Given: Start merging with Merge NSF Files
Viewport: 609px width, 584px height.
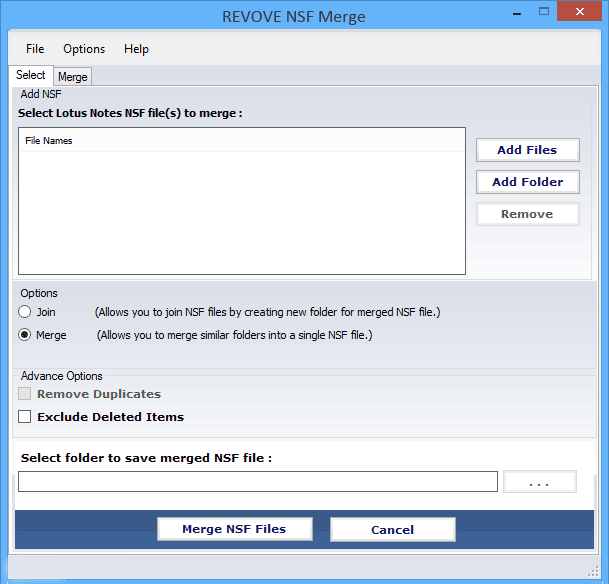Looking at the screenshot, I should point(235,529).
